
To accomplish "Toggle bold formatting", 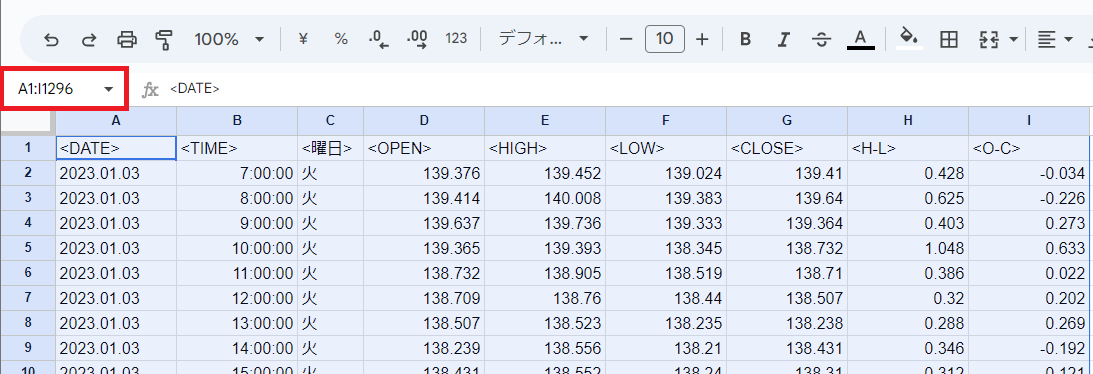I will (745, 39).
